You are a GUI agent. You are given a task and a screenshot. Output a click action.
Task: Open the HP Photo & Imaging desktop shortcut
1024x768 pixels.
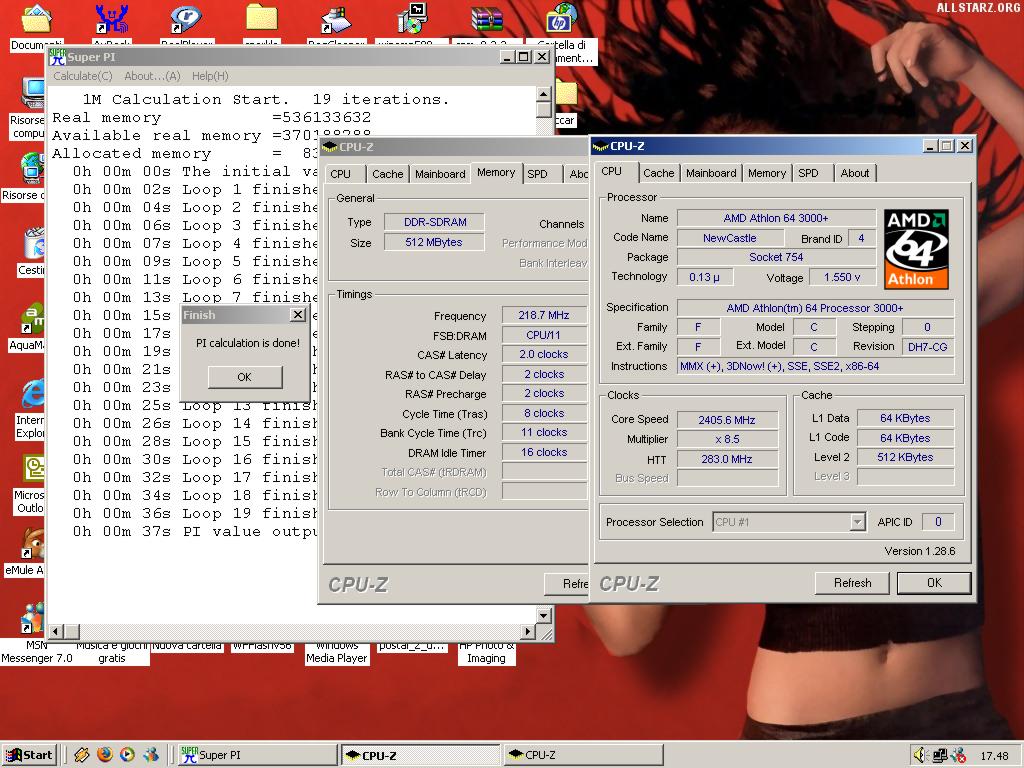[x=487, y=653]
